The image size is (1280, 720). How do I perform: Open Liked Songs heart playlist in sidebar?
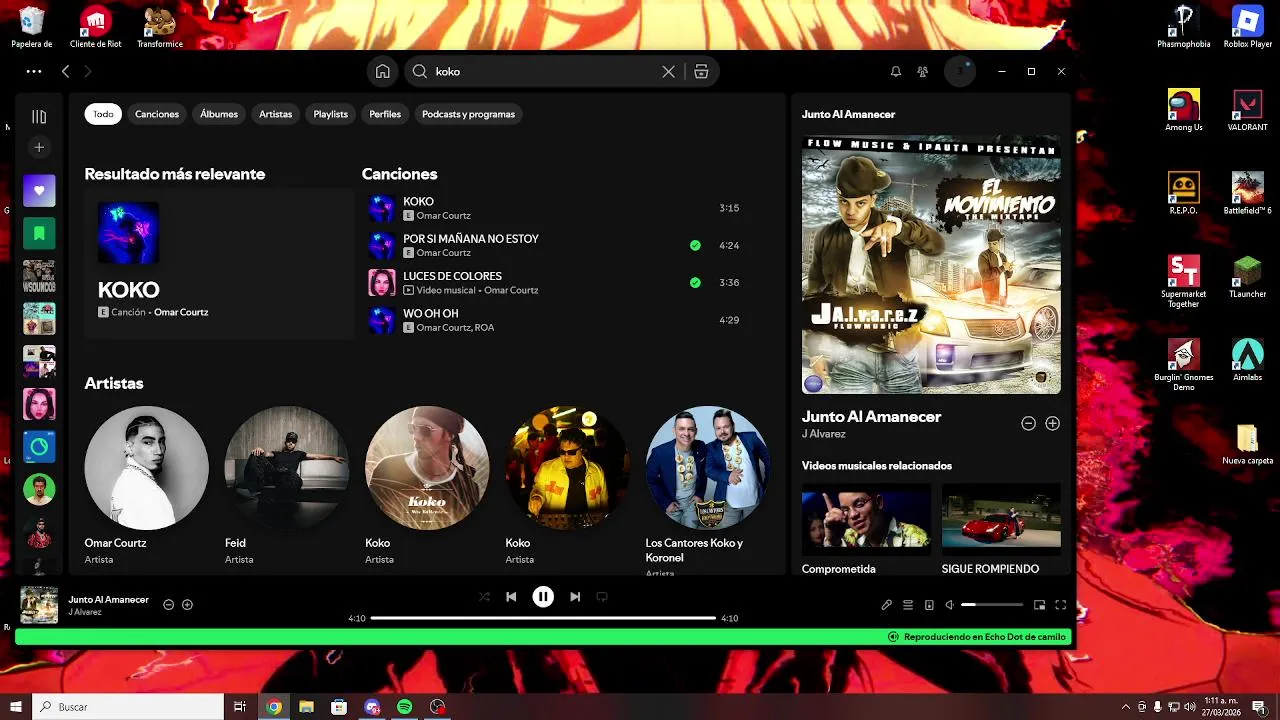tap(39, 190)
